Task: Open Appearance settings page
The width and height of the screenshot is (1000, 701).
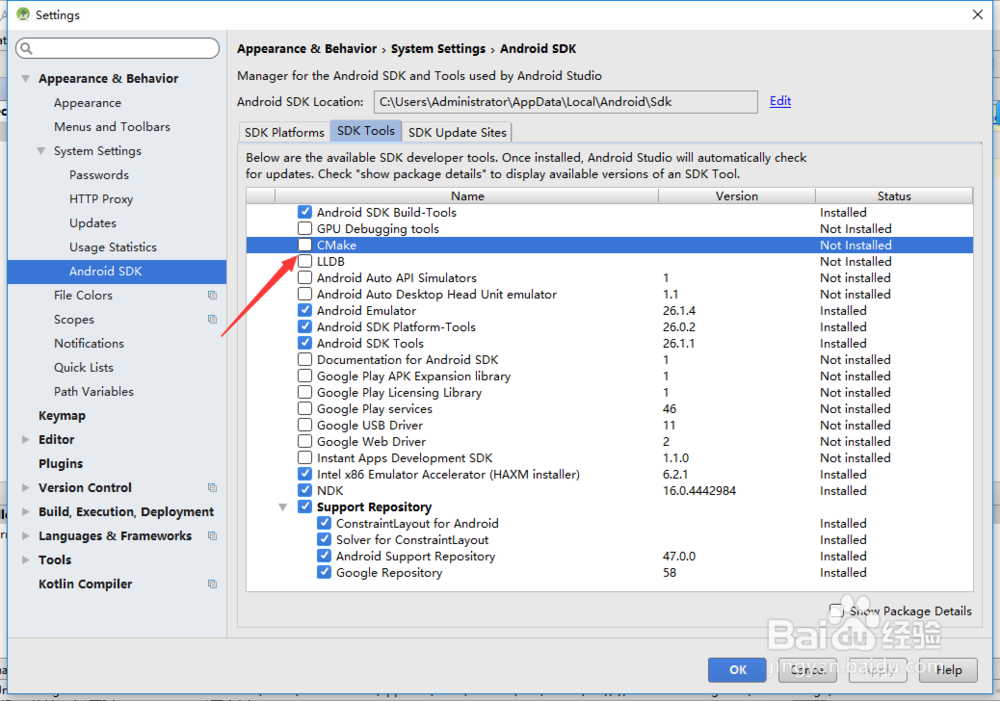Action: tap(87, 103)
